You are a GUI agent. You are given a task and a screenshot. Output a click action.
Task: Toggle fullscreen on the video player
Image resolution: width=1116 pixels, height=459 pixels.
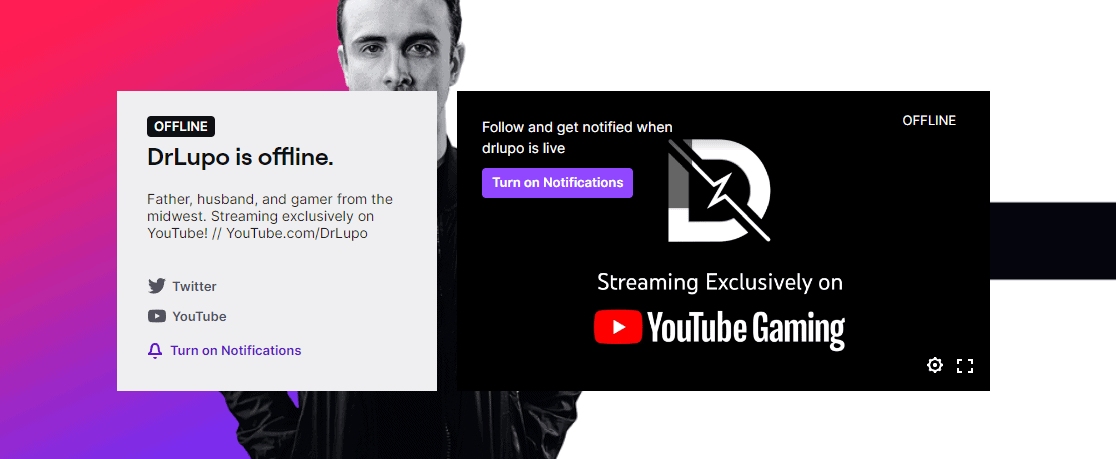coord(964,366)
